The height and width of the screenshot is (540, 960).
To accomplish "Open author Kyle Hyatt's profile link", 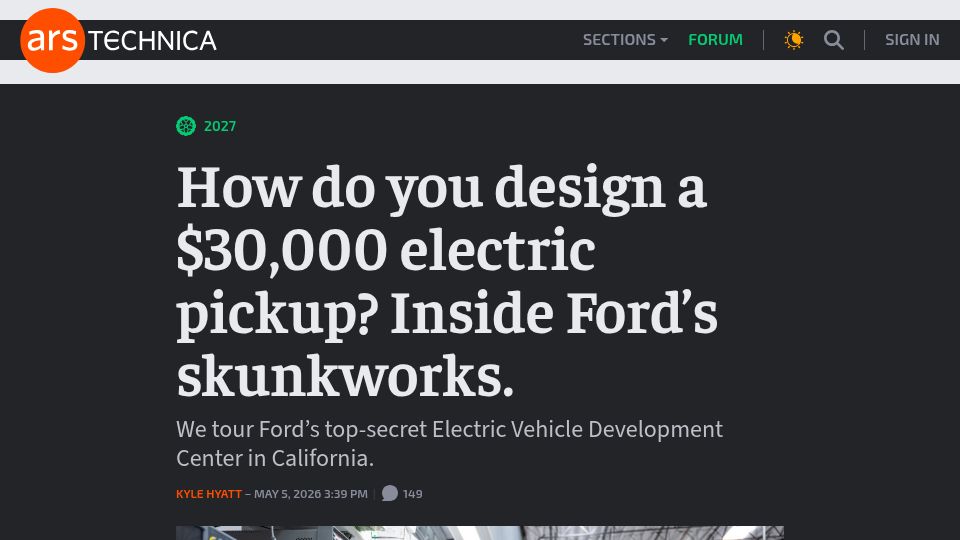I will 209,494.
